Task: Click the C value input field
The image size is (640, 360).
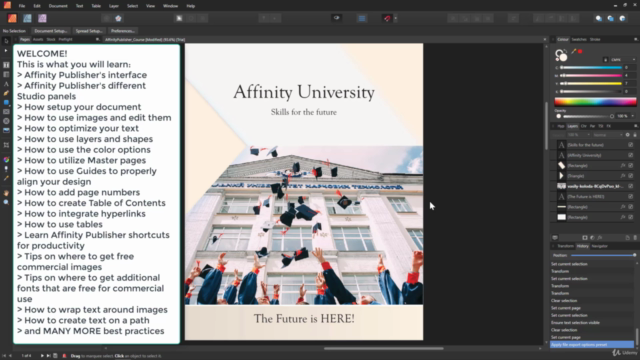Action: (630, 68)
